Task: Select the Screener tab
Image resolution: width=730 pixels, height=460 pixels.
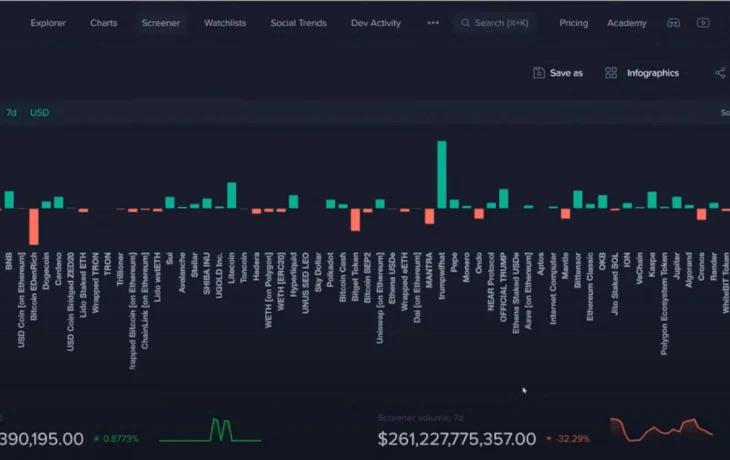Action: click(161, 23)
